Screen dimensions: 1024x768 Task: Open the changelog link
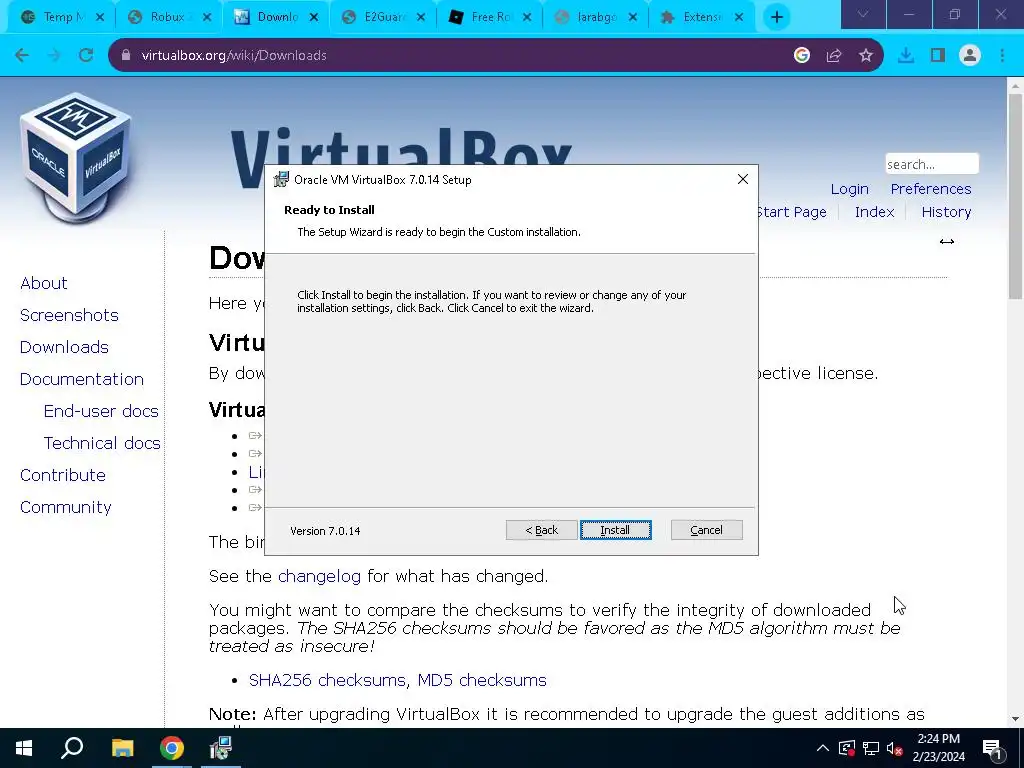pos(319,576)
